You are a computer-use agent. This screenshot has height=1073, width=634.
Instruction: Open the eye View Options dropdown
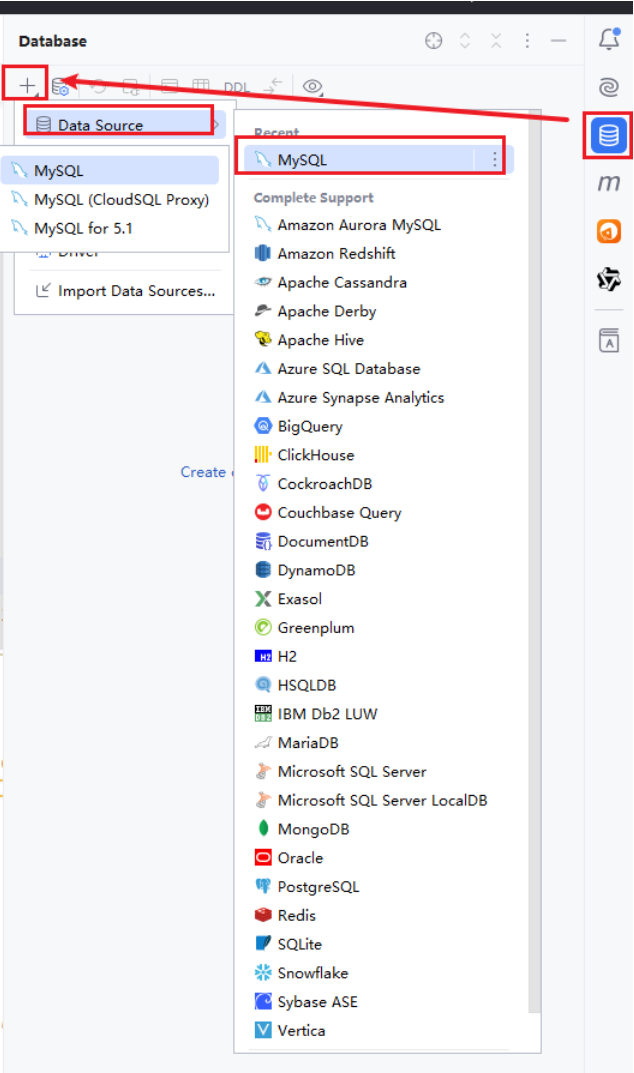[x=313, y=86]
